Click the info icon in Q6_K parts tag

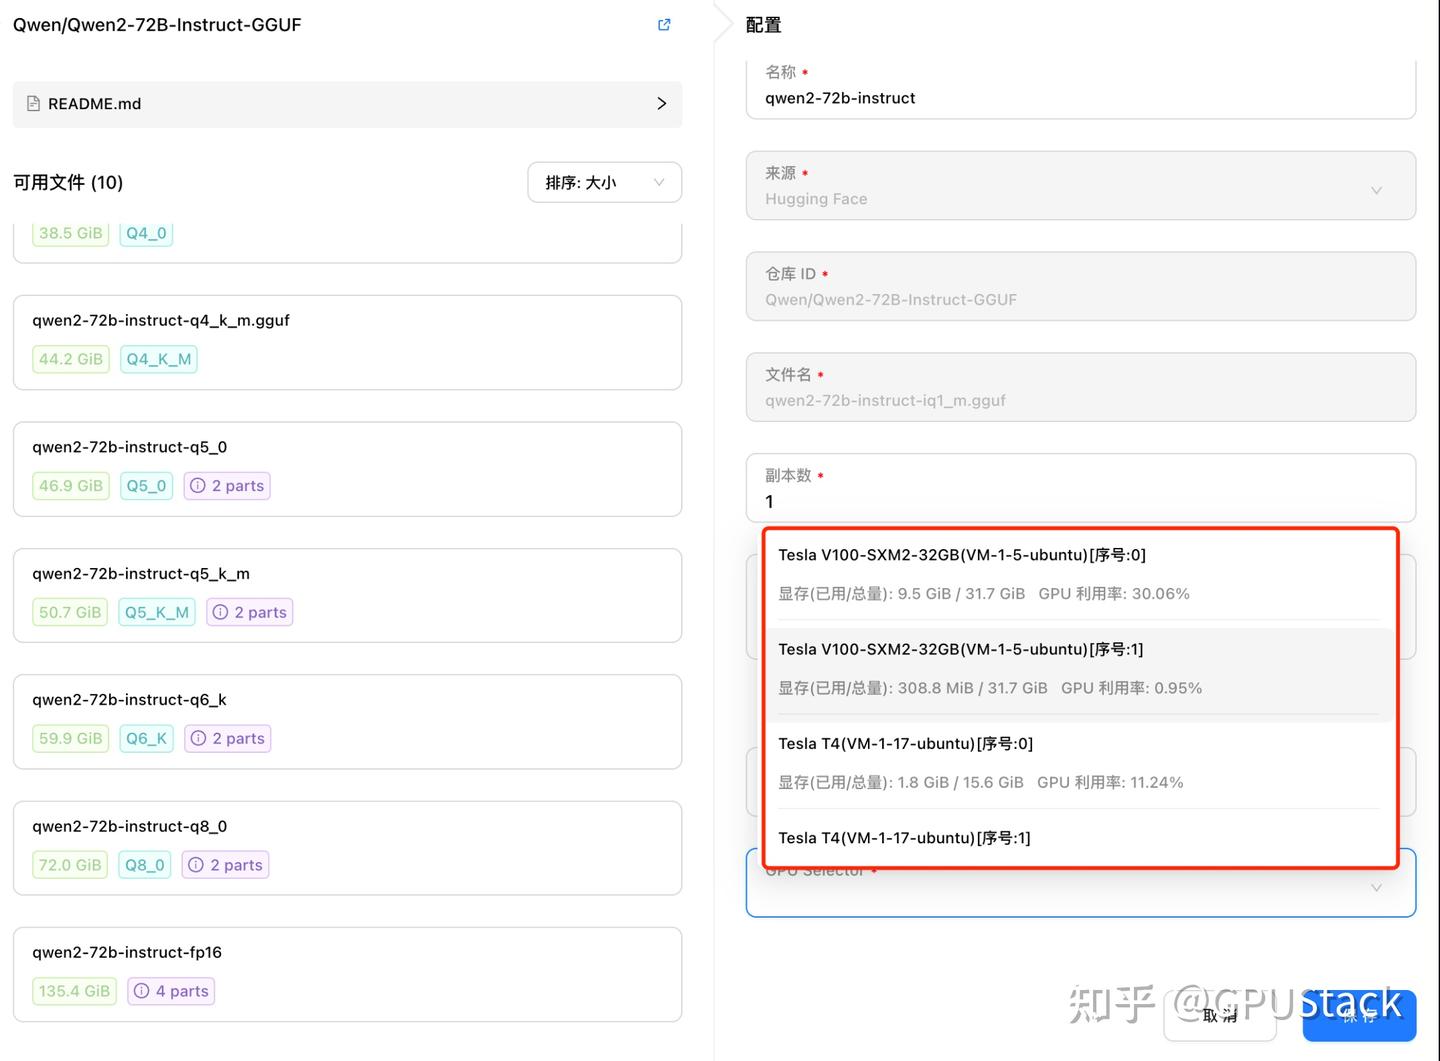(x=198, y=738)
